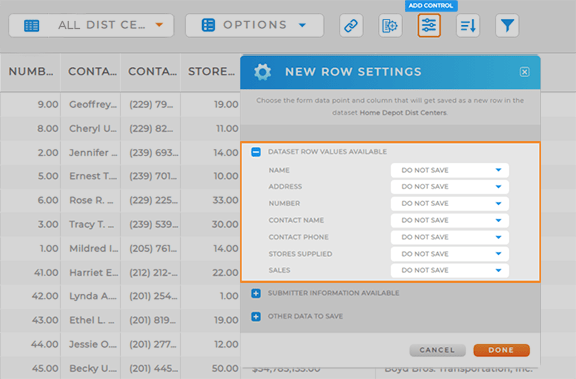Image resolution: width=576 pixels, height=379 pixels.
Task: Click the Cancel button
Action: coord(438,350)
